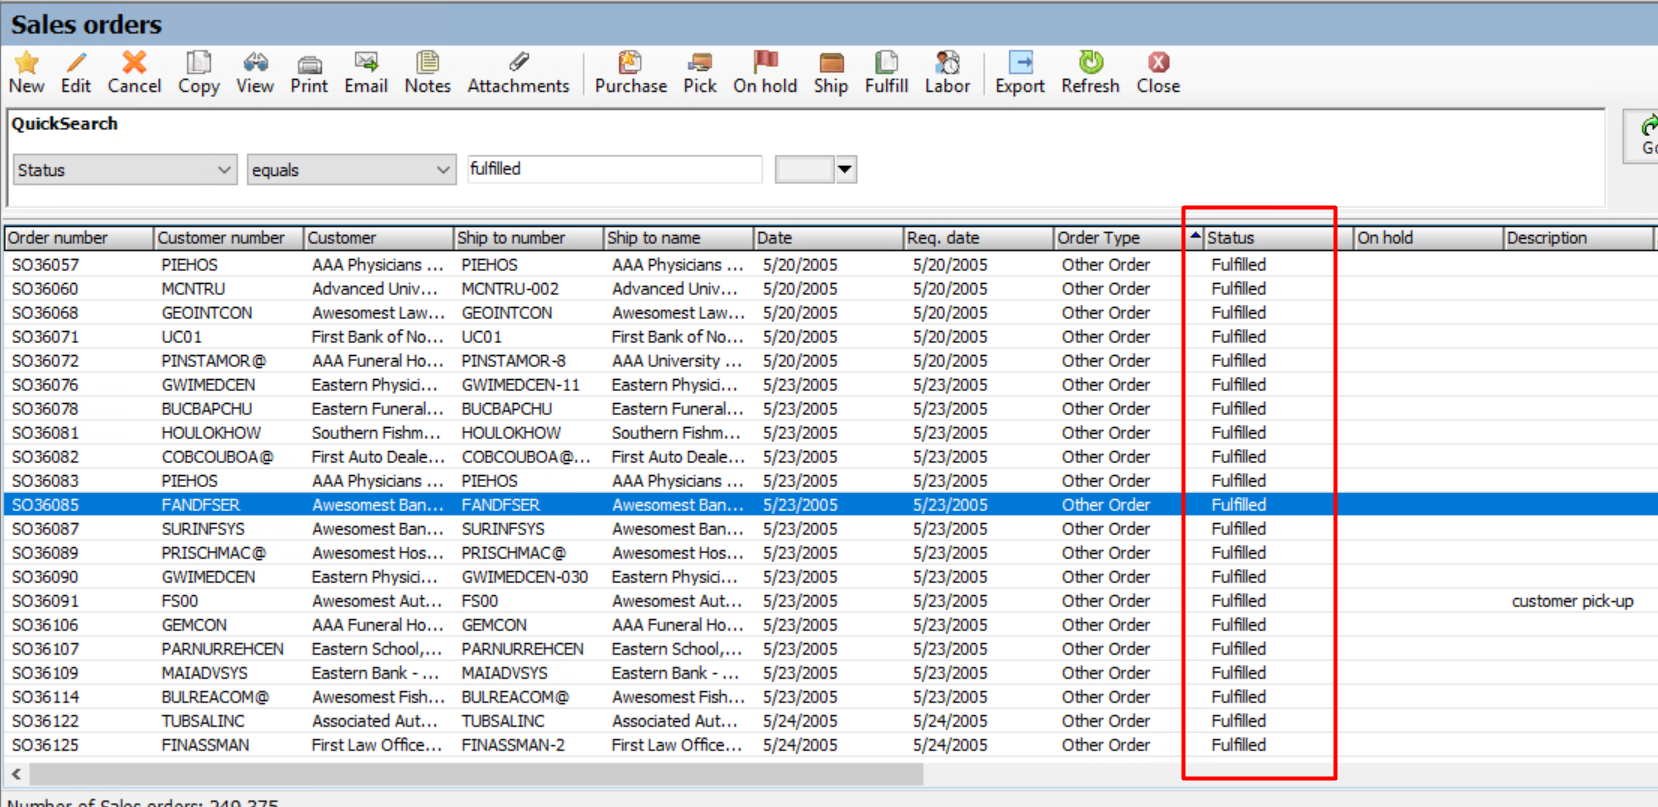Viewport: 1658px width, 807px height.
Task: Select order SO36082 row
Action: [829, 457]
